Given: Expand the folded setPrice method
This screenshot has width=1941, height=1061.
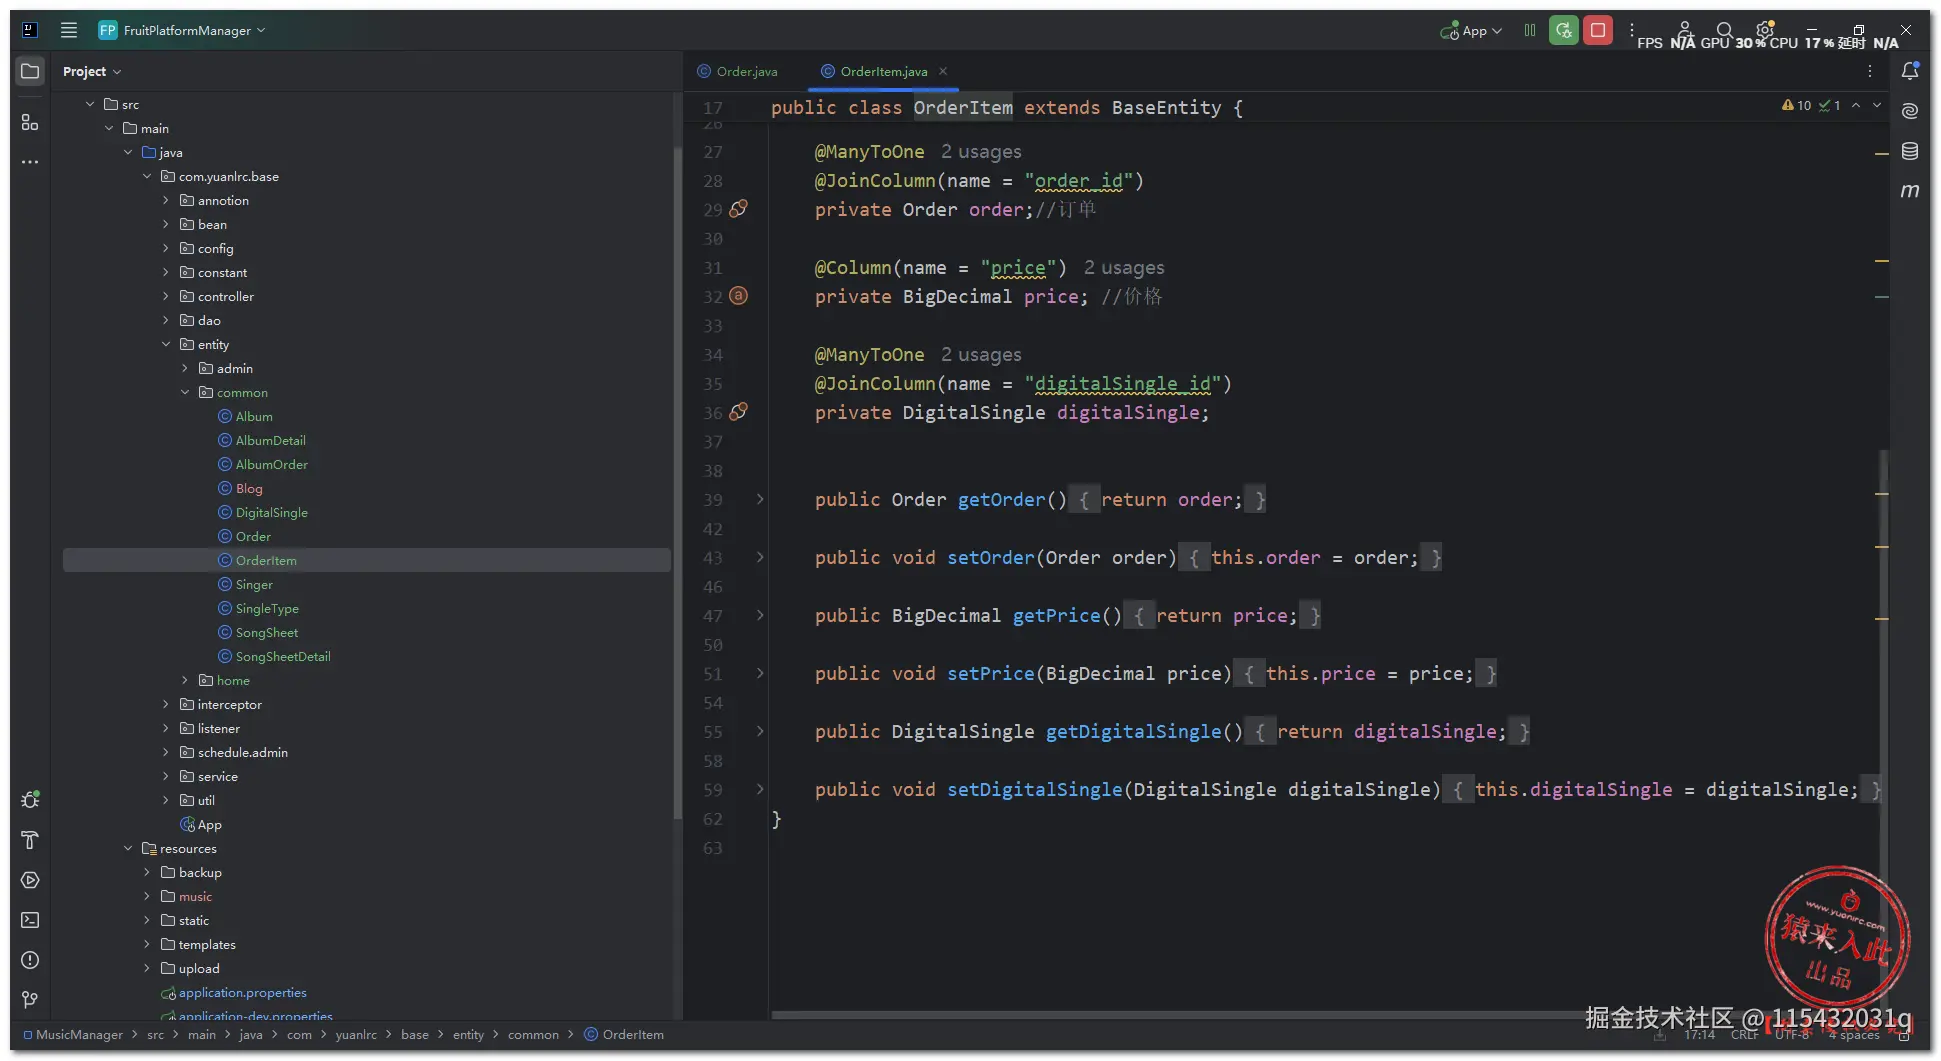Looking at the screenshot, I should [x=760, y=673].
